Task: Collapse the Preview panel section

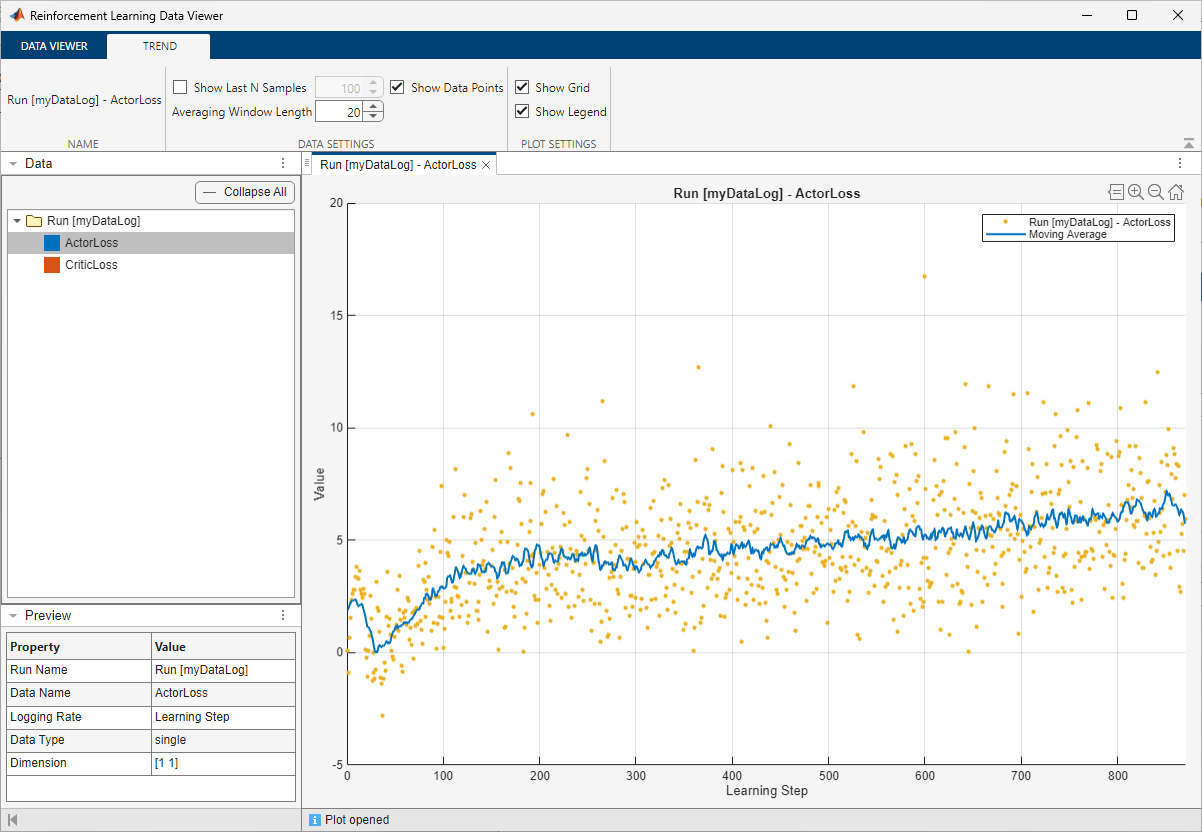Action: pos(14,615)
